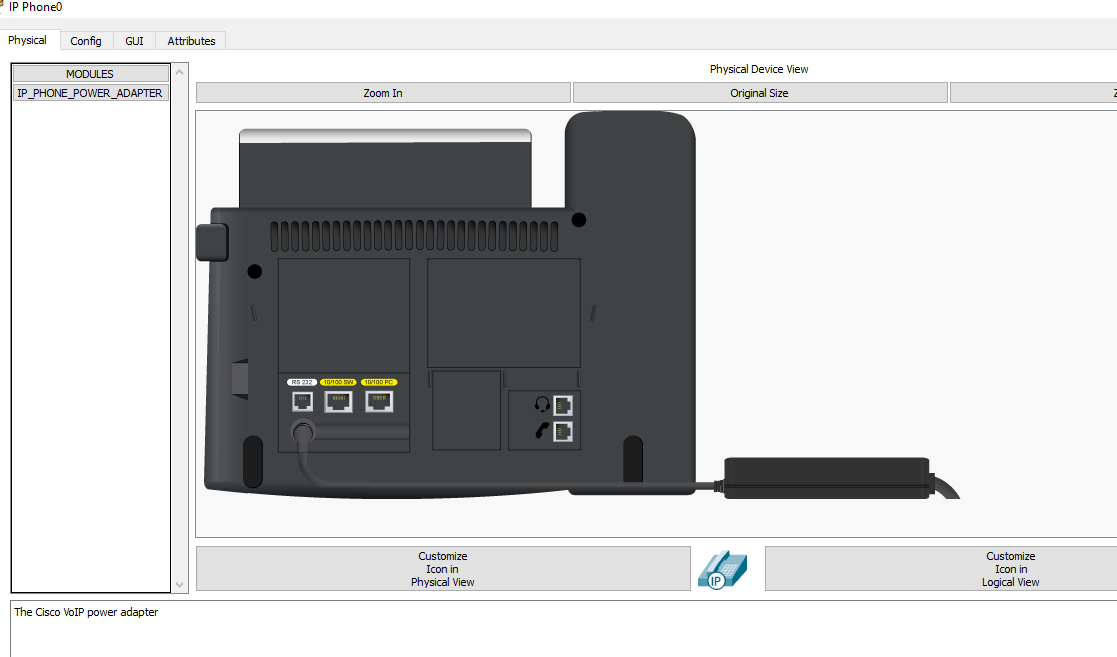This screenshot has width=1117, height=657.
Task: Click modules list scroll down arrow
Action: pos(180,584)
